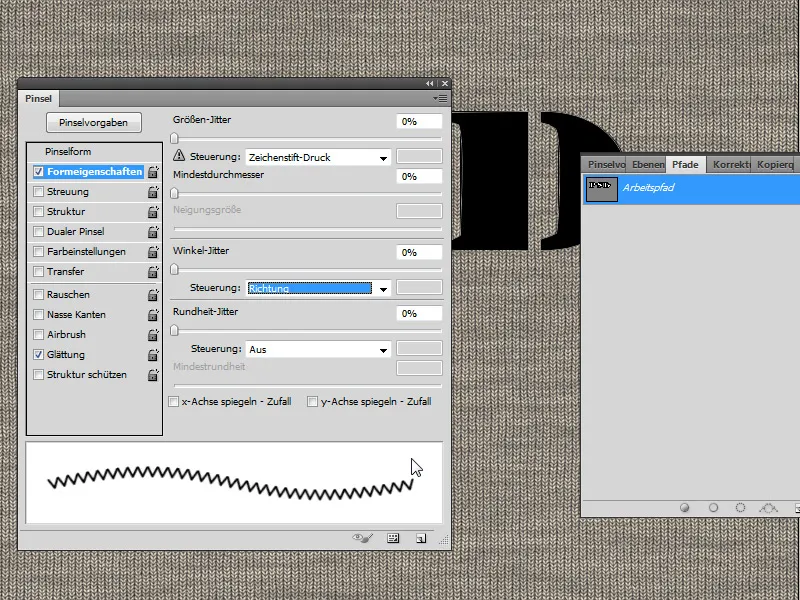Image resolution: width=800 pixels, height=600 pixels.
Task: Click the Mindestdurchmesser slider handle
Action: point(174,193)
